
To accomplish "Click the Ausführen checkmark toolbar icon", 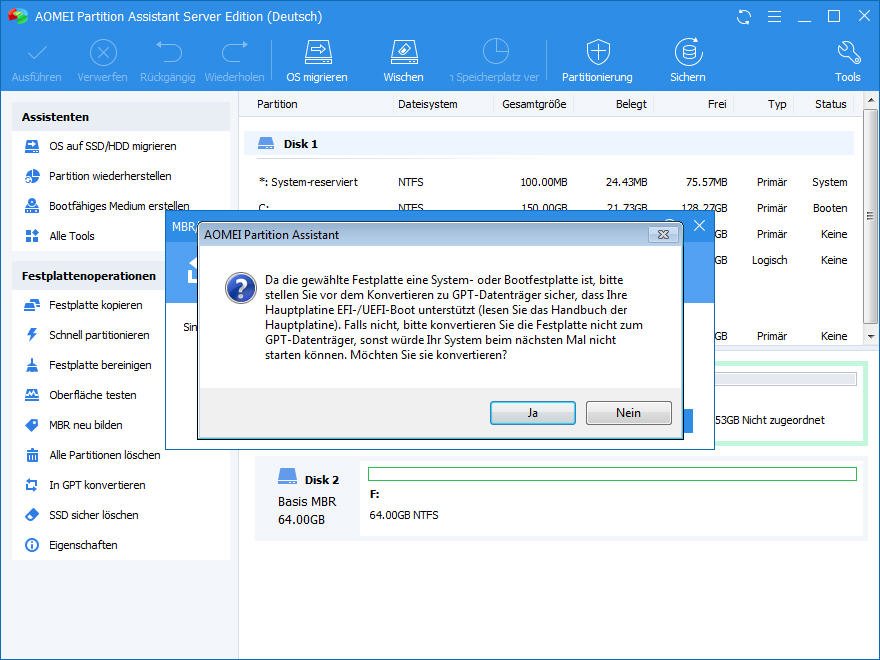I will (37, 53).
